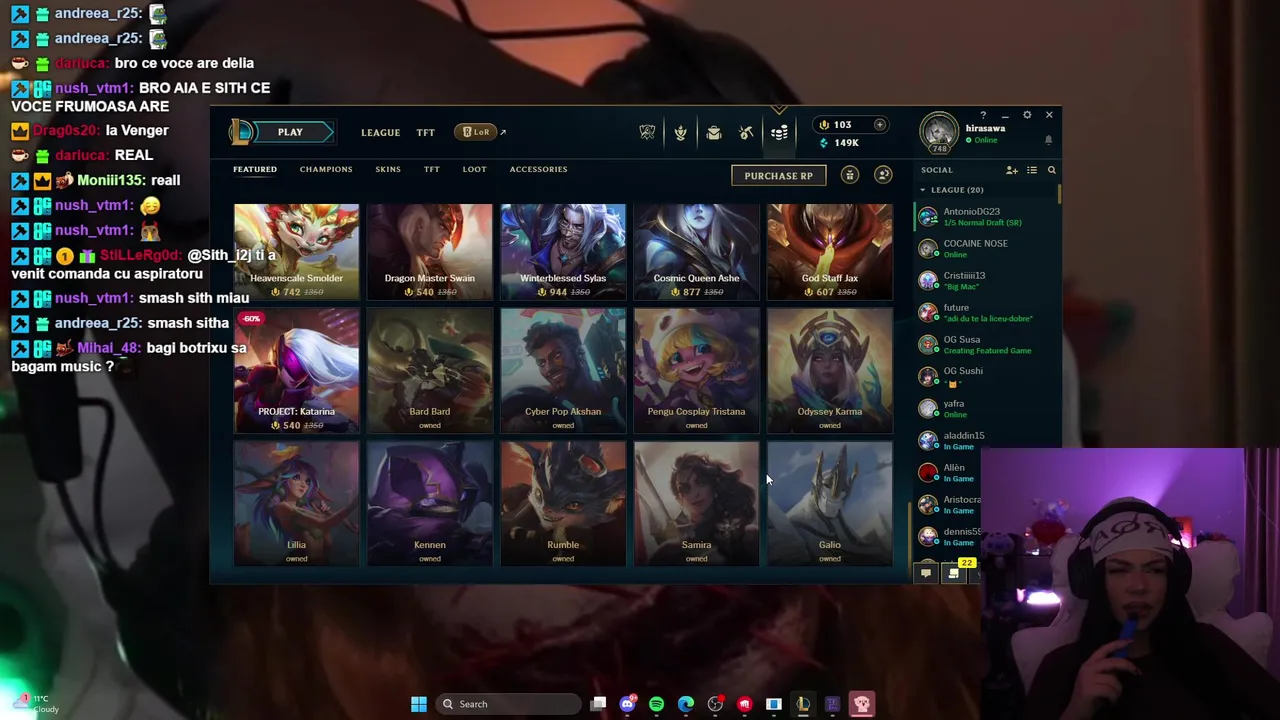1280x720 pixels.
Task: Select friend AntonioDG23 in Social list
Action: (x=984, y=216)
